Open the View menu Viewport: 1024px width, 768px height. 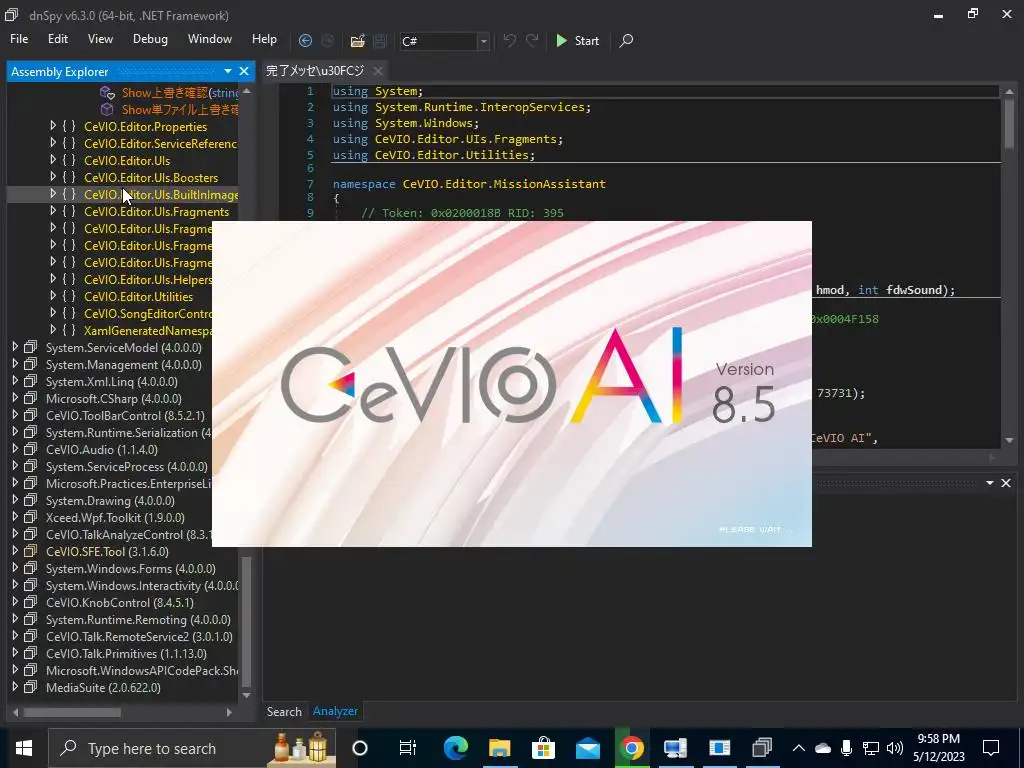coord(100,39)
